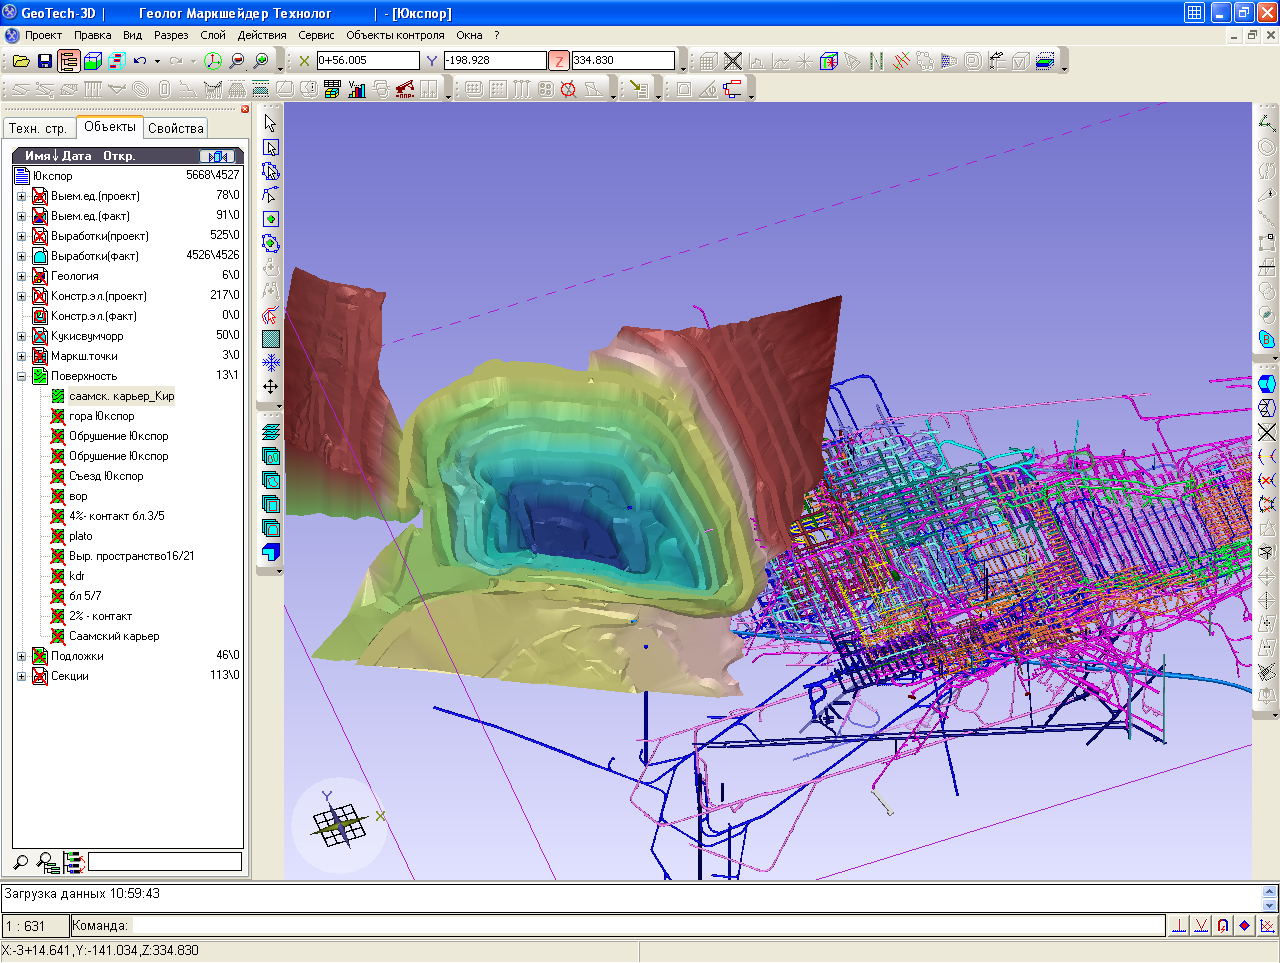The height and width of the screenshot is (963, 1280).
Task: Click the zoom out magnifier icon
Action: (237, 61)
